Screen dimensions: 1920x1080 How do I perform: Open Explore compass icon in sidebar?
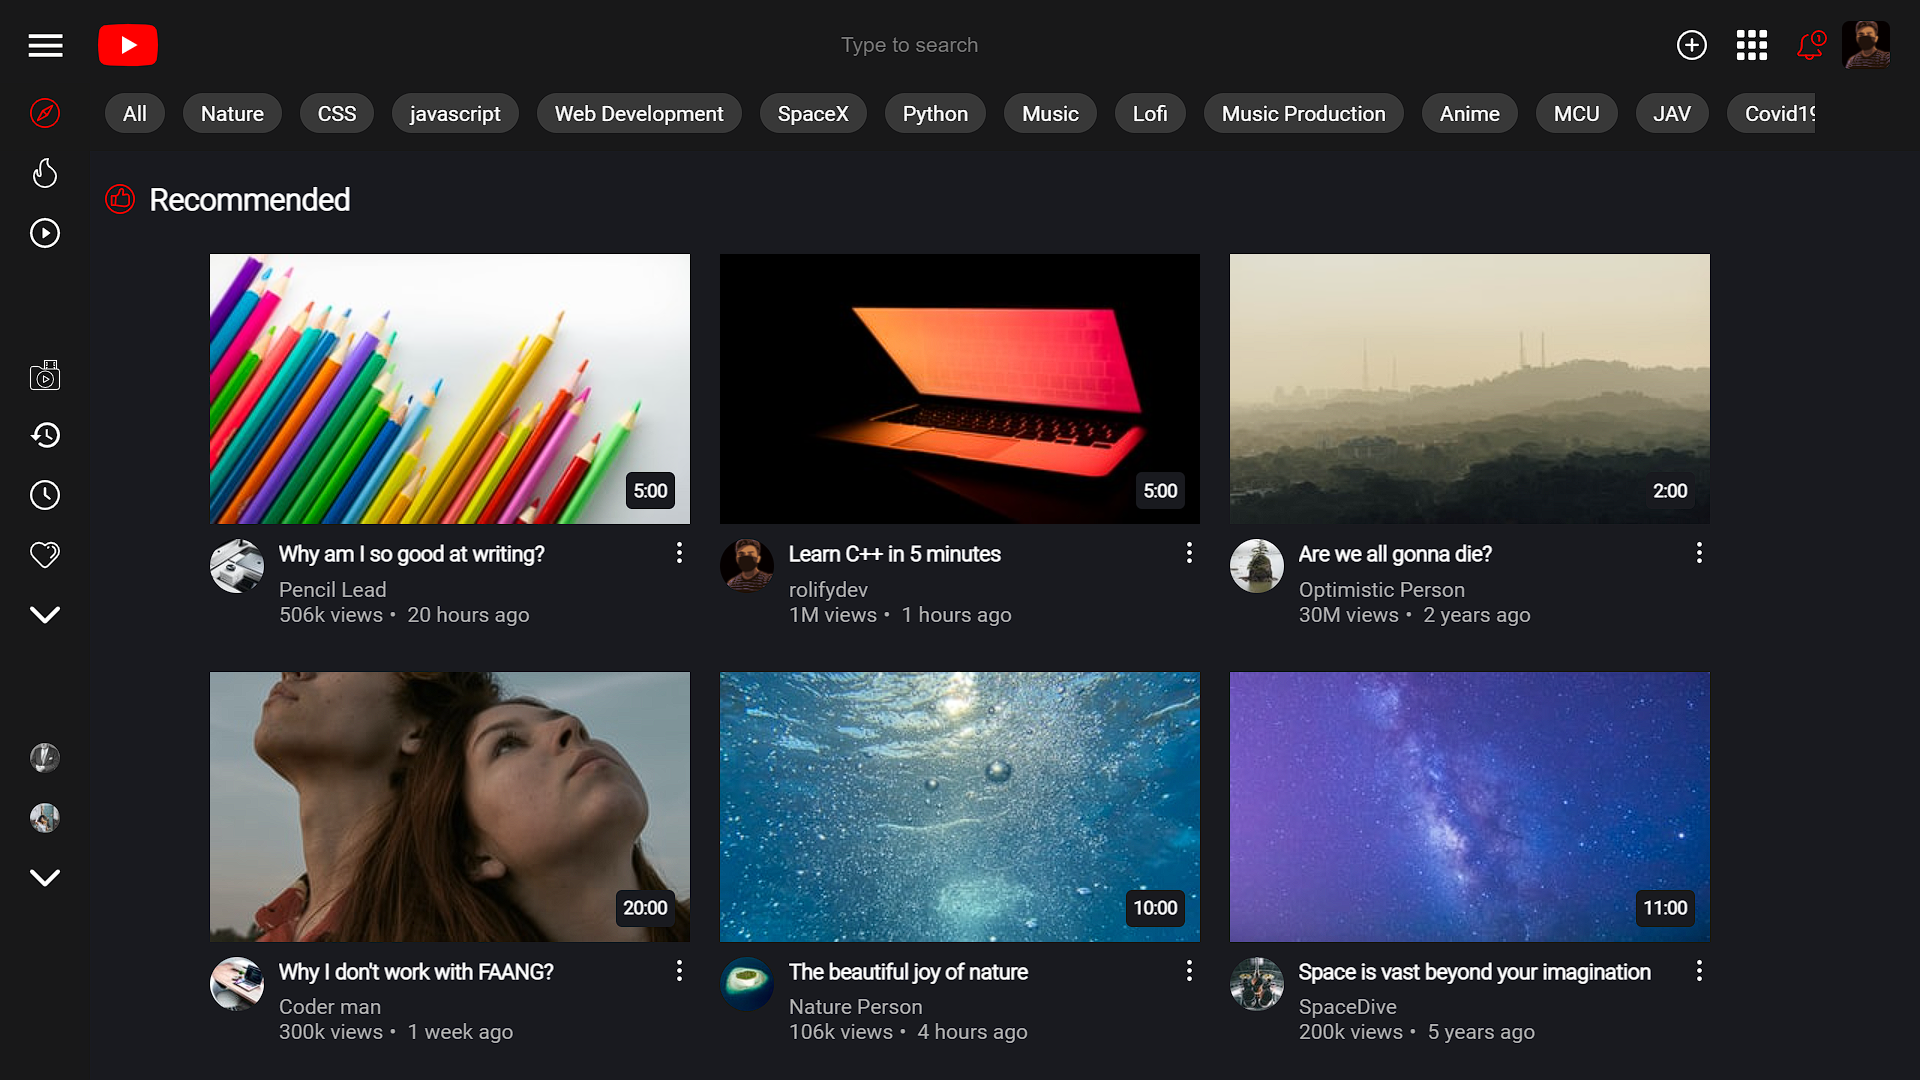[x=45, y=113]
